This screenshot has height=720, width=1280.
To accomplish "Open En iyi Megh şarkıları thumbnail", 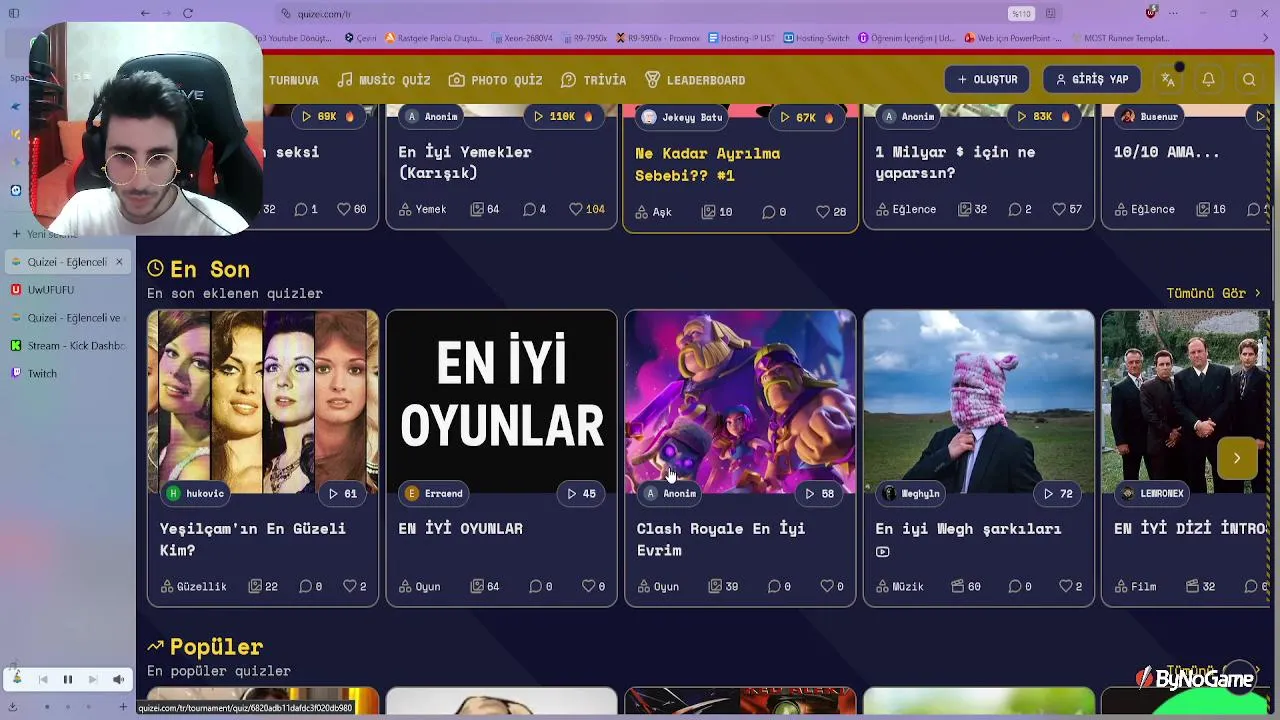I will click(x=979, y=402).
